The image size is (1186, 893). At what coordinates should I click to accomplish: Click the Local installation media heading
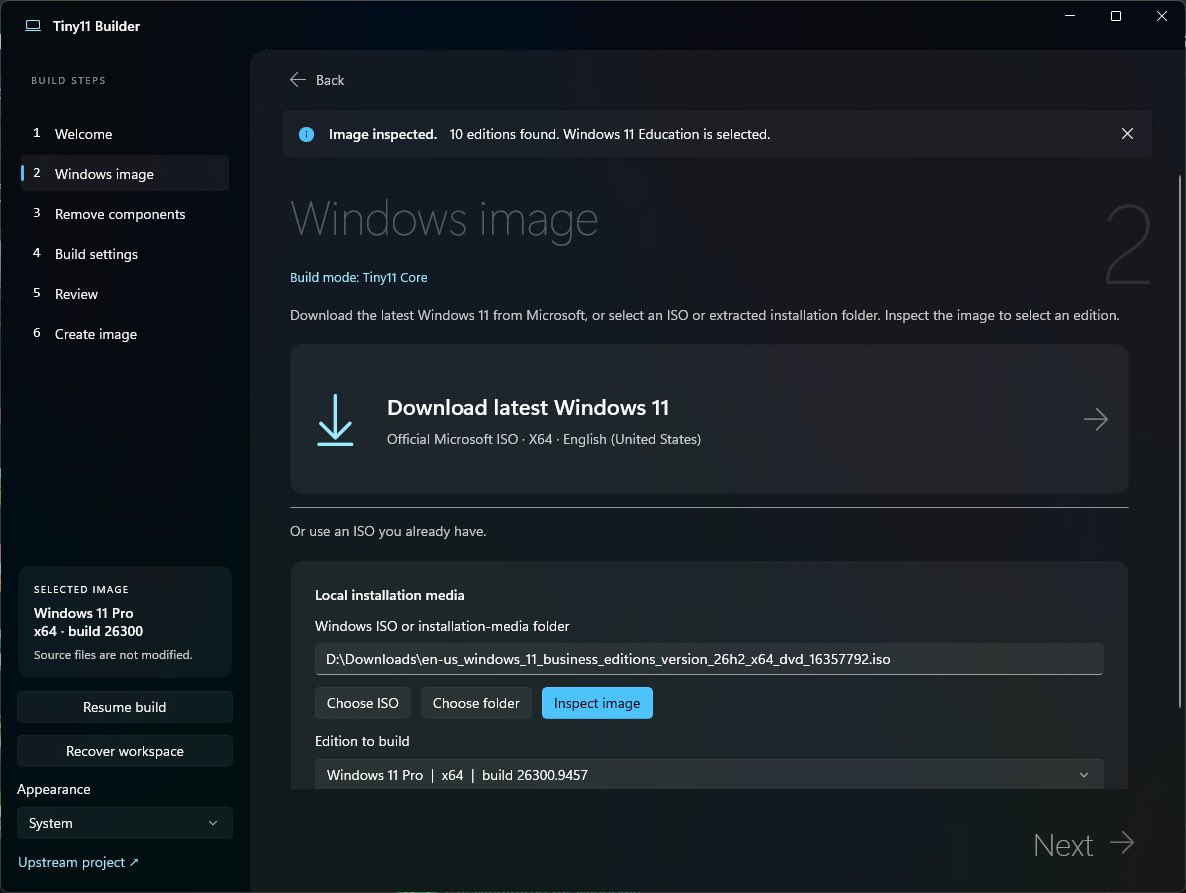coord(390,595)
